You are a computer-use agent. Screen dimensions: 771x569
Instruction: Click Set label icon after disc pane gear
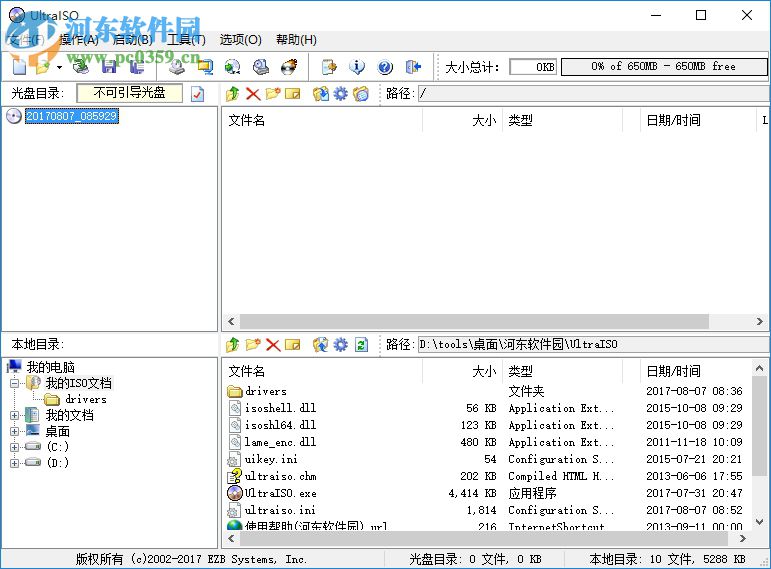361,93
